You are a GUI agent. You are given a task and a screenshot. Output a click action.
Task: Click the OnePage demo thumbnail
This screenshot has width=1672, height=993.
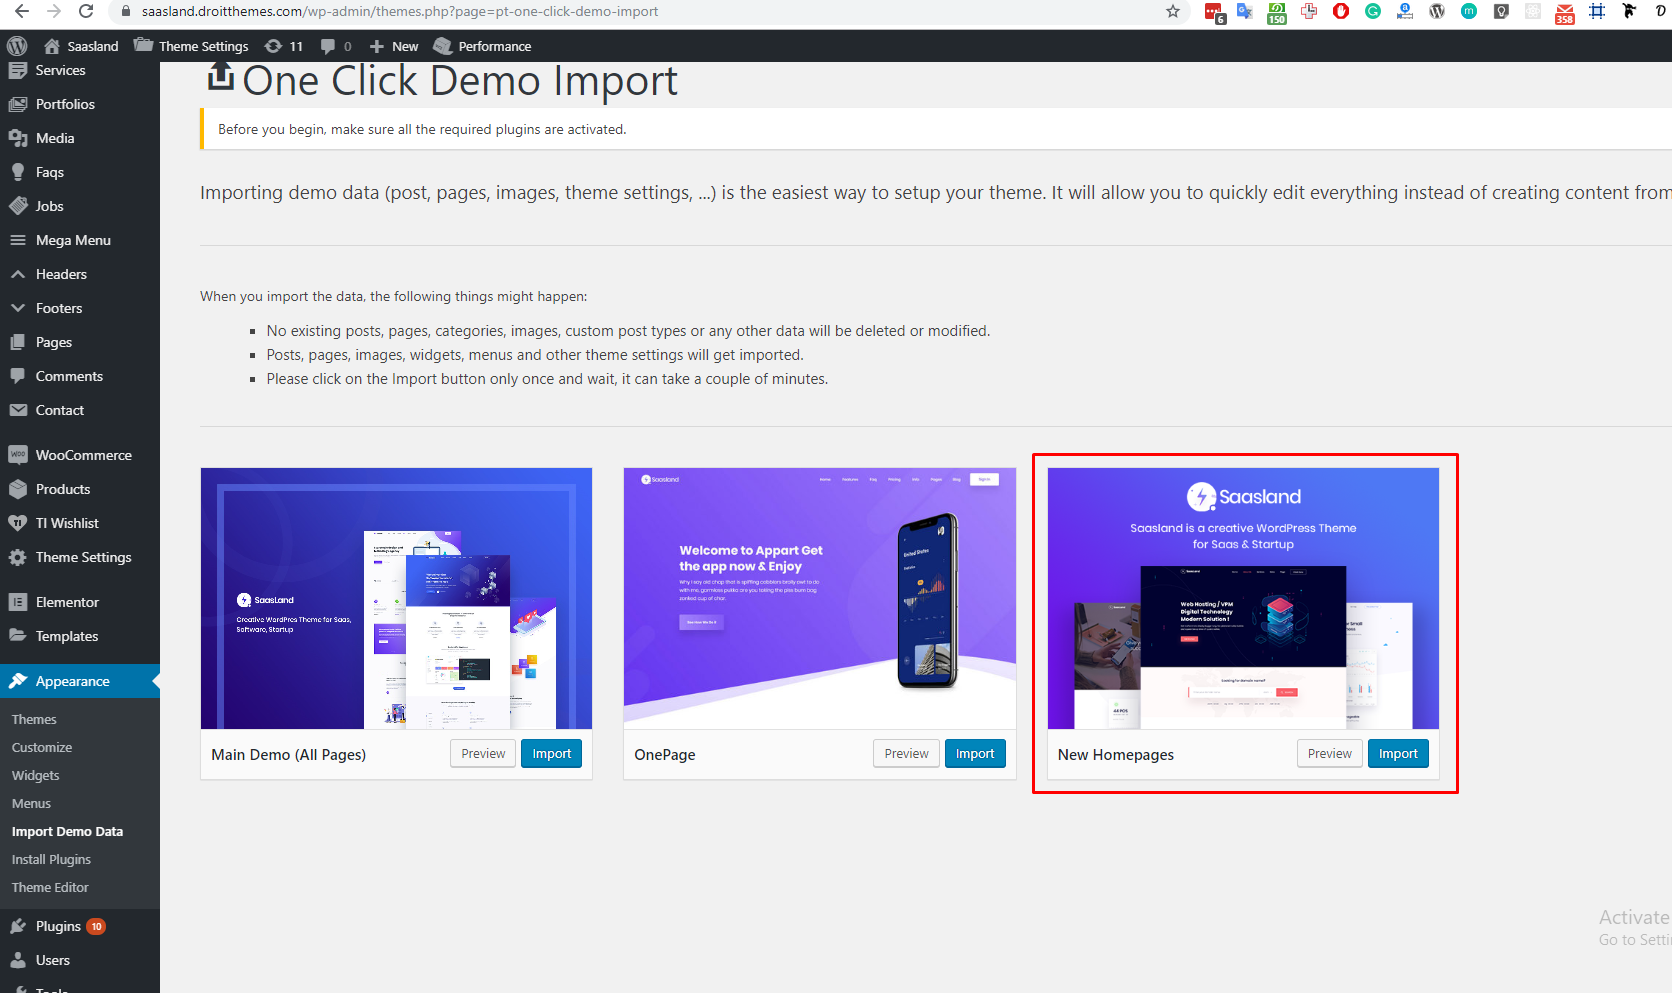(x=820, y=598)
